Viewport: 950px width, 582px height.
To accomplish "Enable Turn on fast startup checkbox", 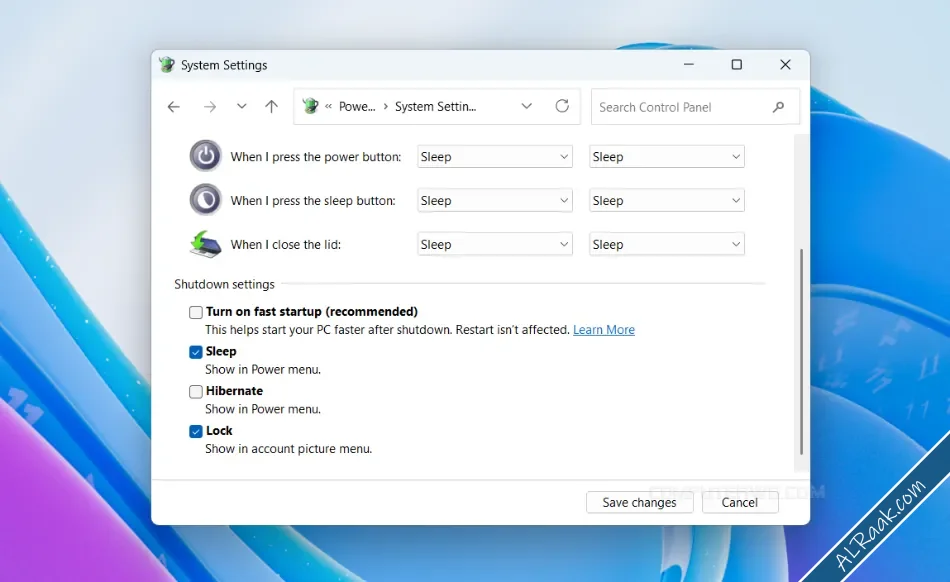I will tap(196, 312).
